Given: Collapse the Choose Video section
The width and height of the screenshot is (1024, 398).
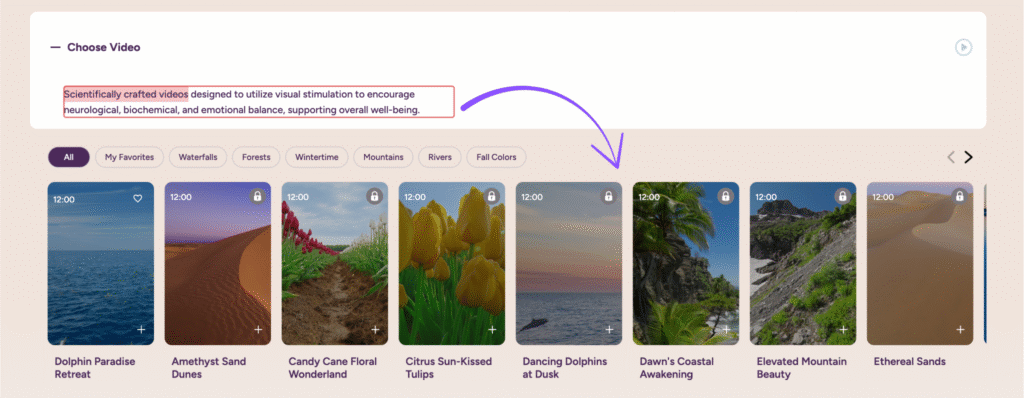Looking at the screenshot, I should click(56, 47).
